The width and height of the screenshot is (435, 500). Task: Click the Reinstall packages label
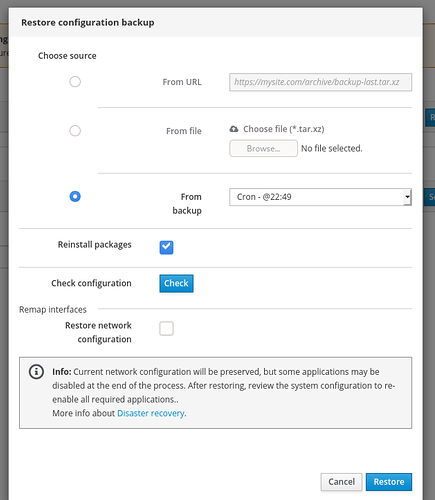pyautogui.click(x=95, y=245)
